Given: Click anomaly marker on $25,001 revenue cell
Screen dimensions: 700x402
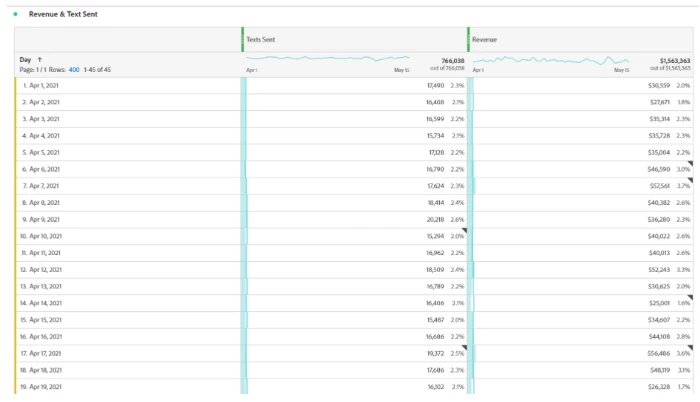Looking at the screenshot, I should (x=691, y=297).
